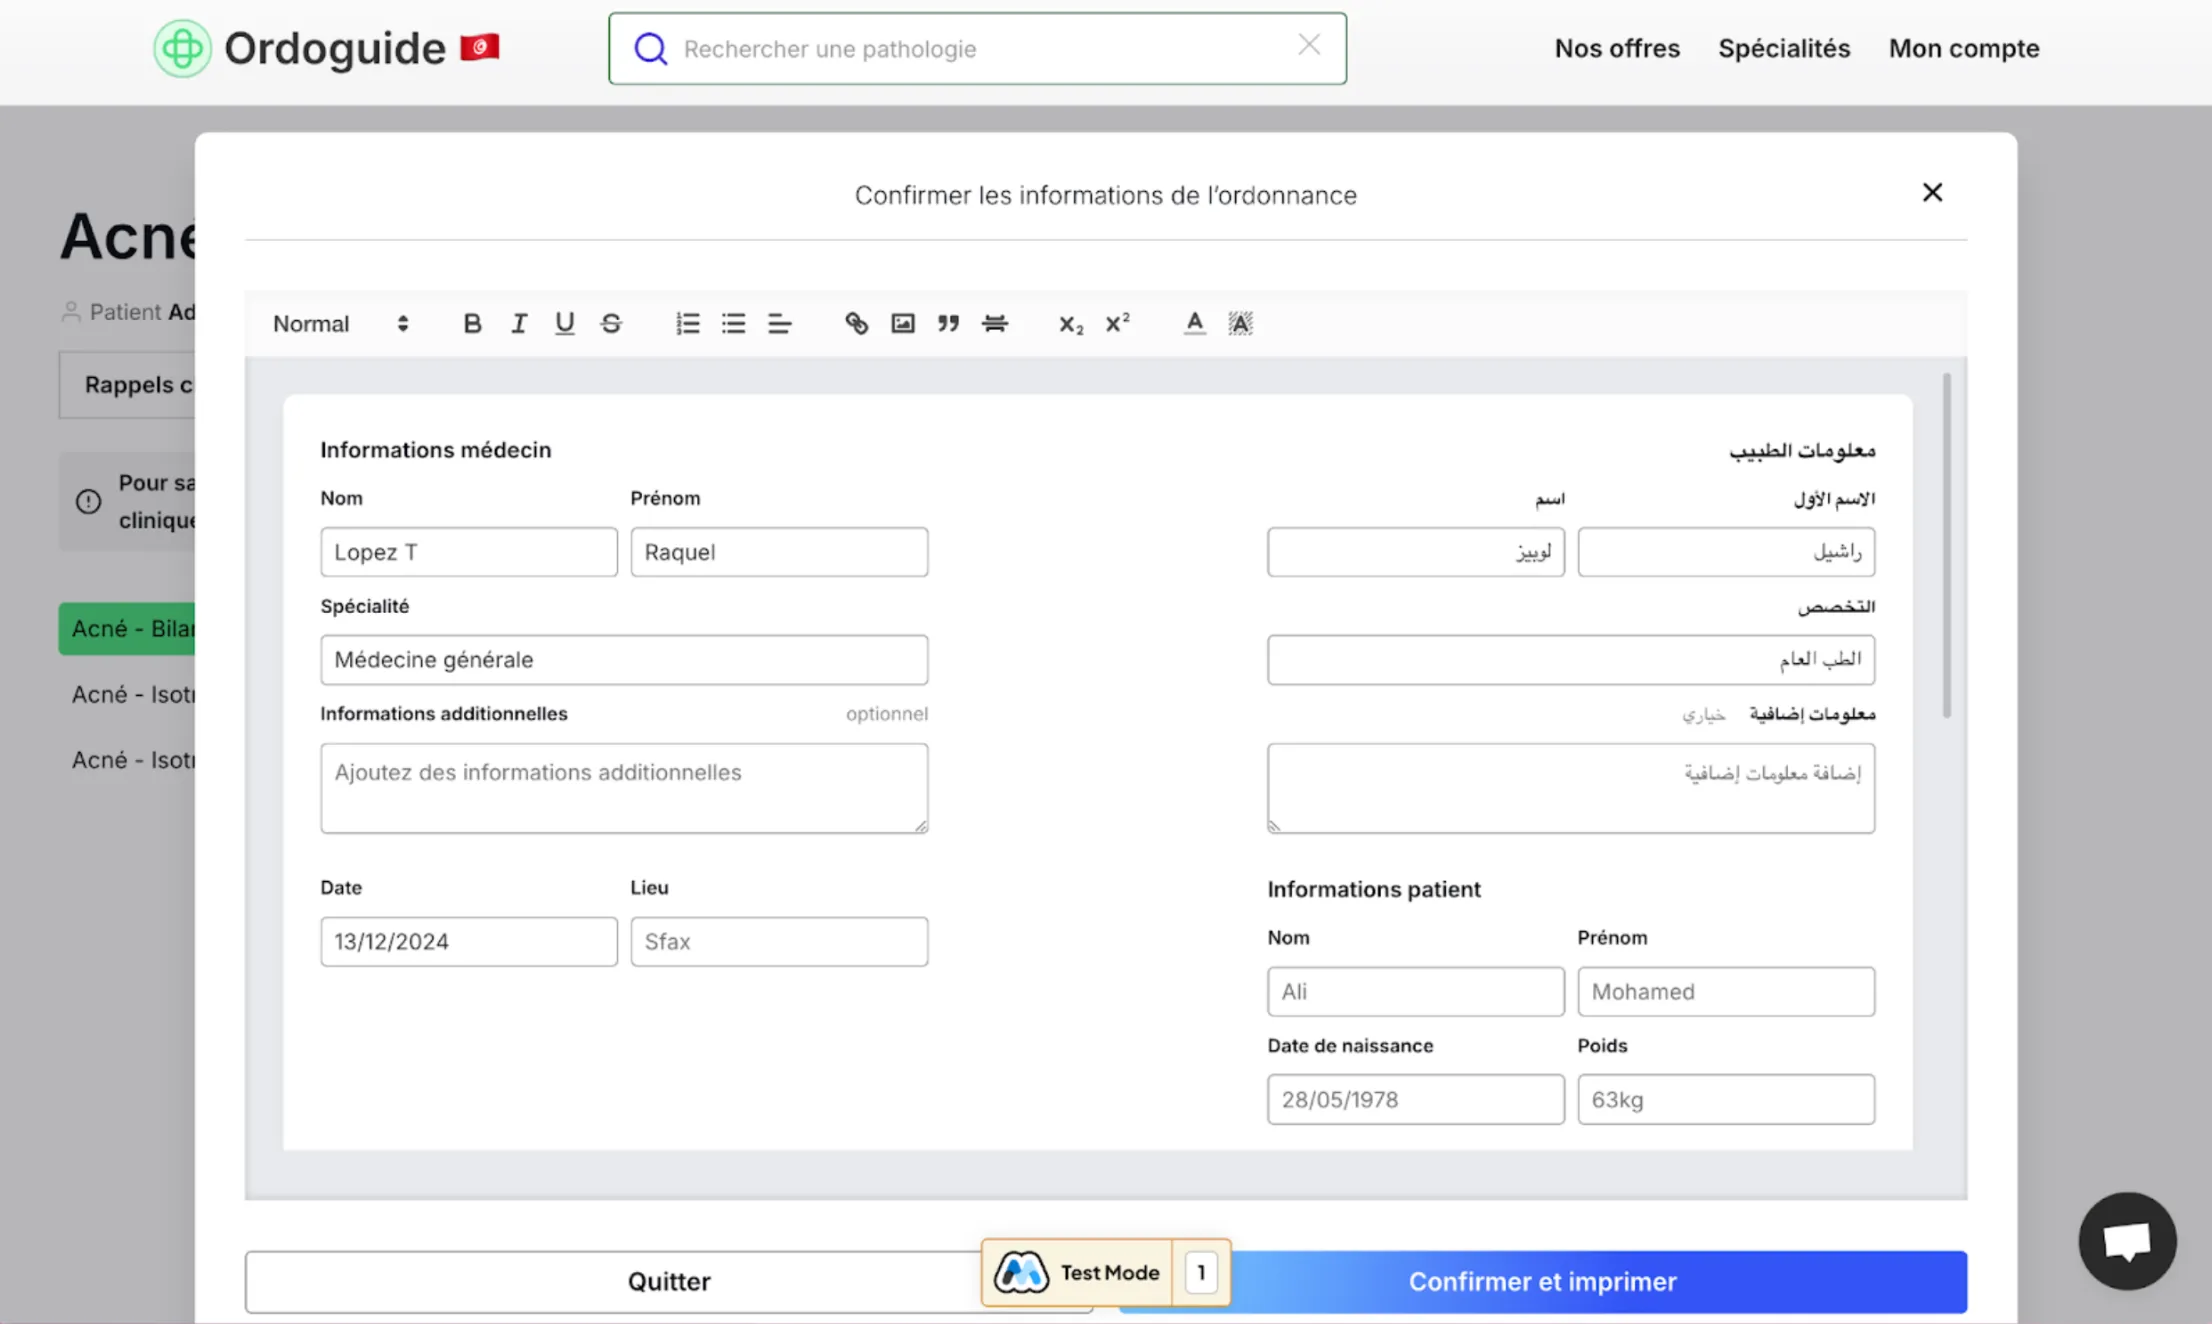Open the text color picker
Image resolution: width=2212 pixels, height=1324 pixels.
[x=1194, y=323]
